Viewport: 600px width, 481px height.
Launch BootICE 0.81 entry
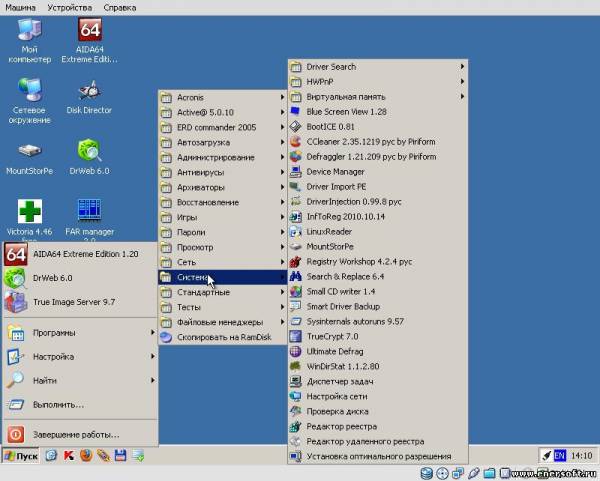pos(378,127)
